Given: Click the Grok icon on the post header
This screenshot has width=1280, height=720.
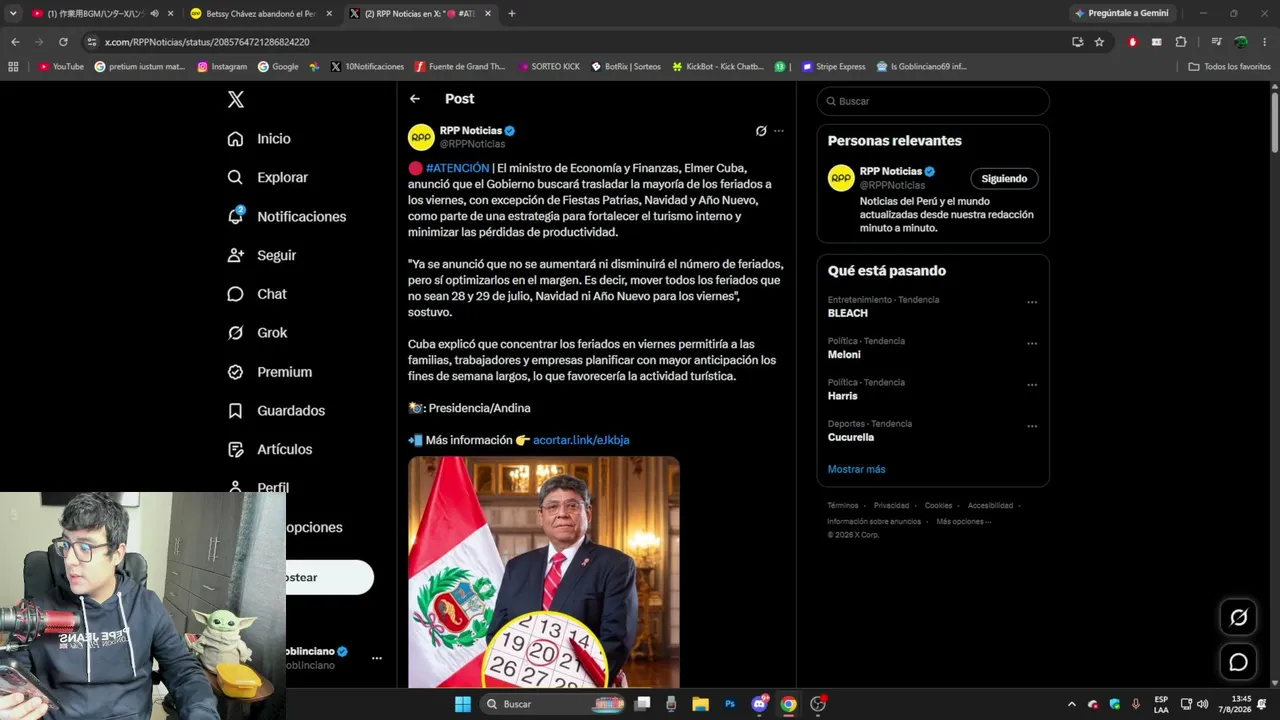Looking at the screenshot, I should 761,131.
